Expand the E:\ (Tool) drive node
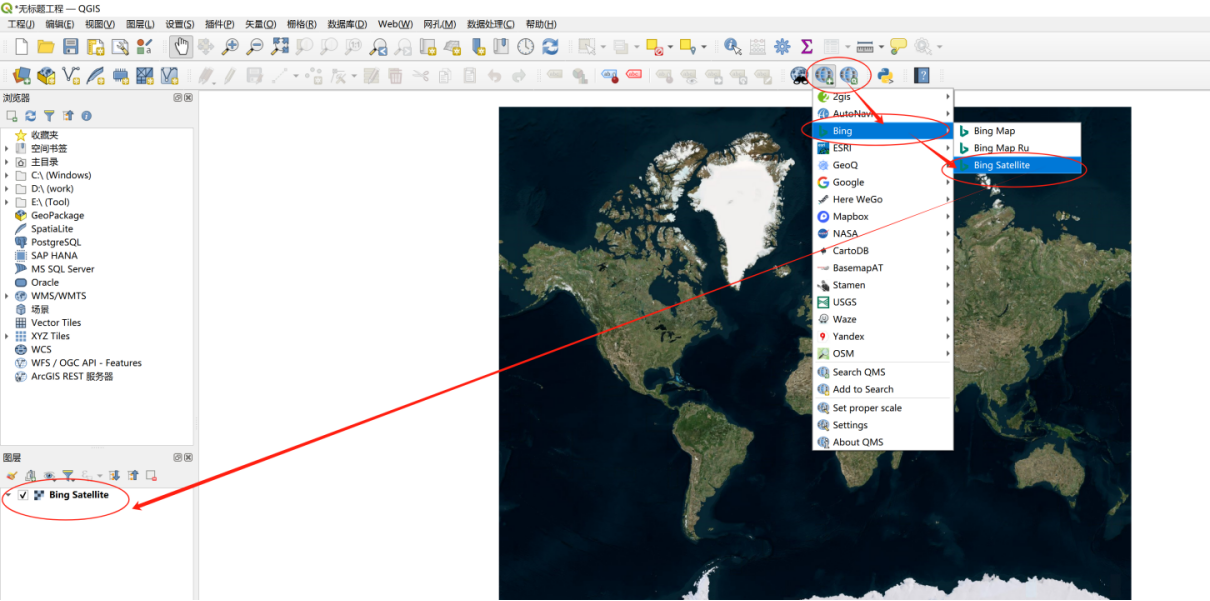 pos(6,202)
